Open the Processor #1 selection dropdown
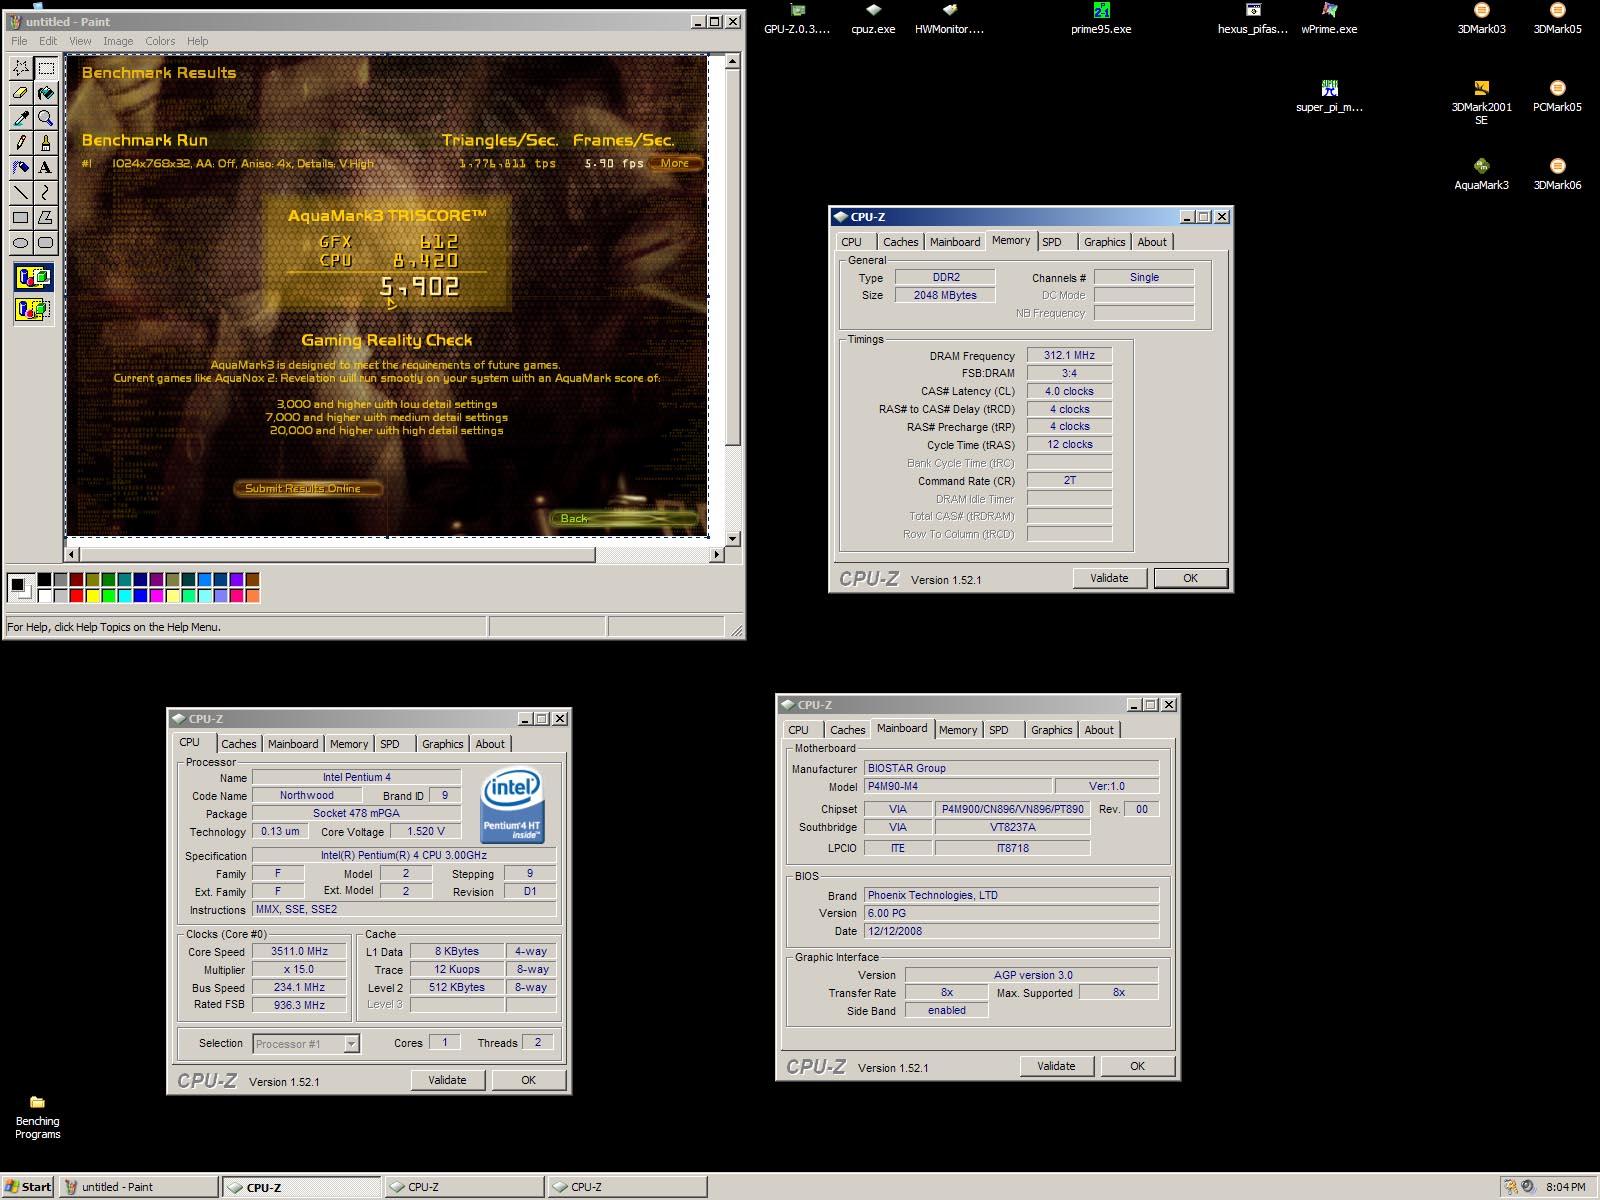Image resolution: width=1600 pixels, height=1200 pixels. click(351, 1044)
